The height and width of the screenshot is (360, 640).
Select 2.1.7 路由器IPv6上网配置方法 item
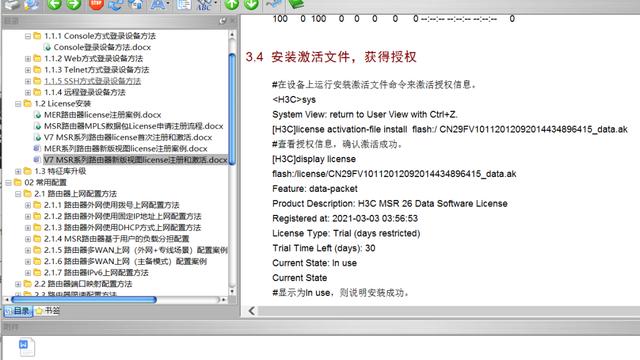[96, 273]
